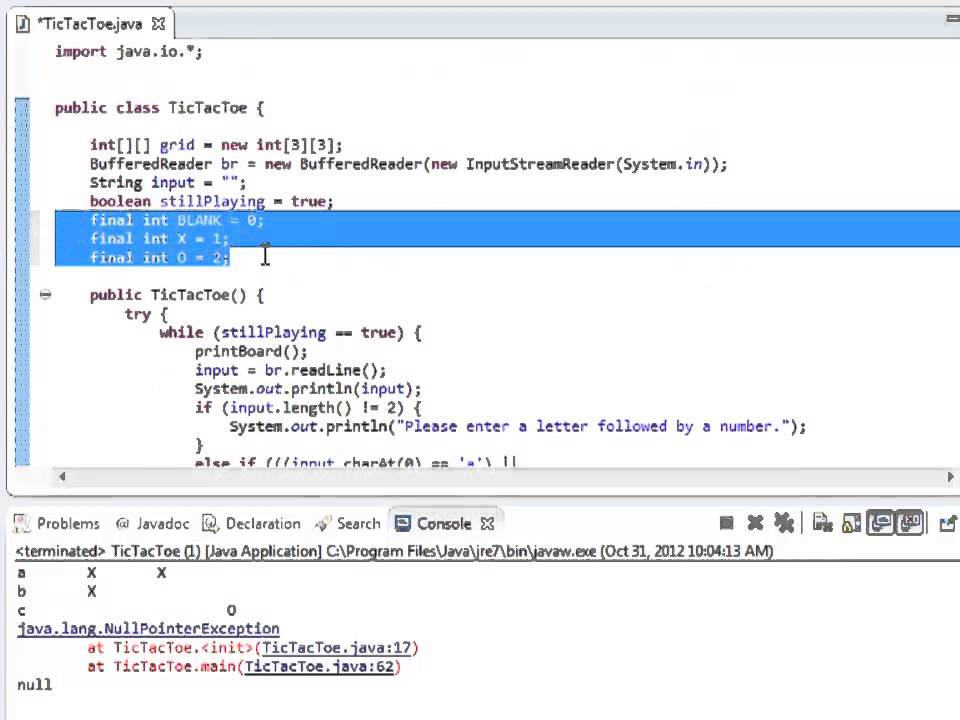Image resolution: width=960 pixels, height=720 pixels.
Task: Minimize the editor area using top-right icon
Action: coord(952,20)
